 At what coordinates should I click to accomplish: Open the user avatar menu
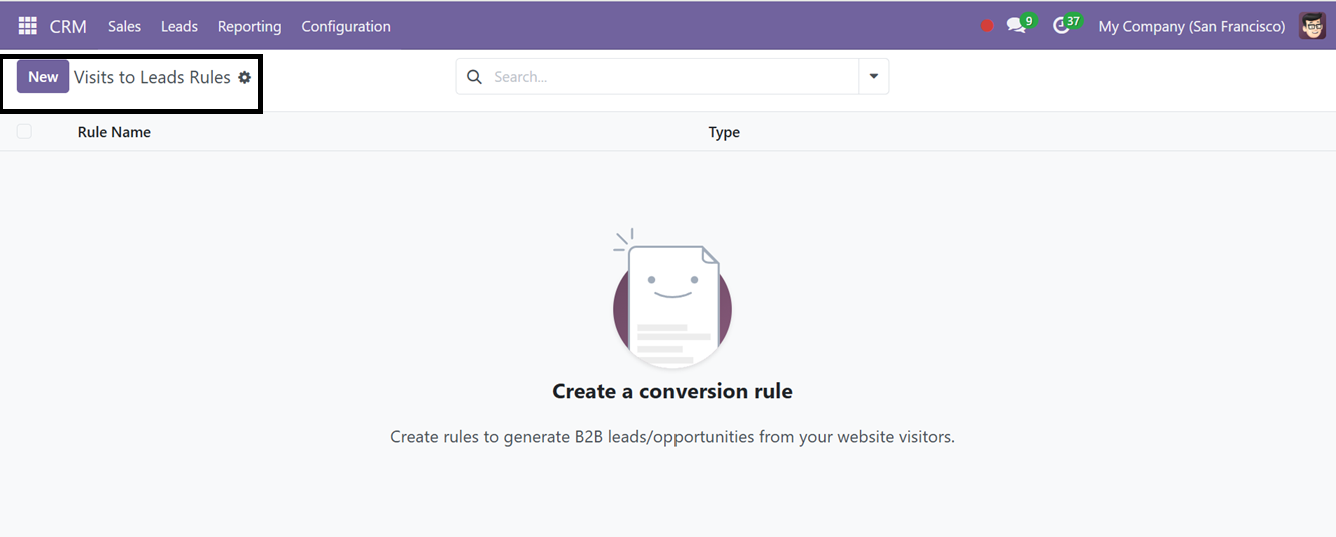pos(1312,26)
